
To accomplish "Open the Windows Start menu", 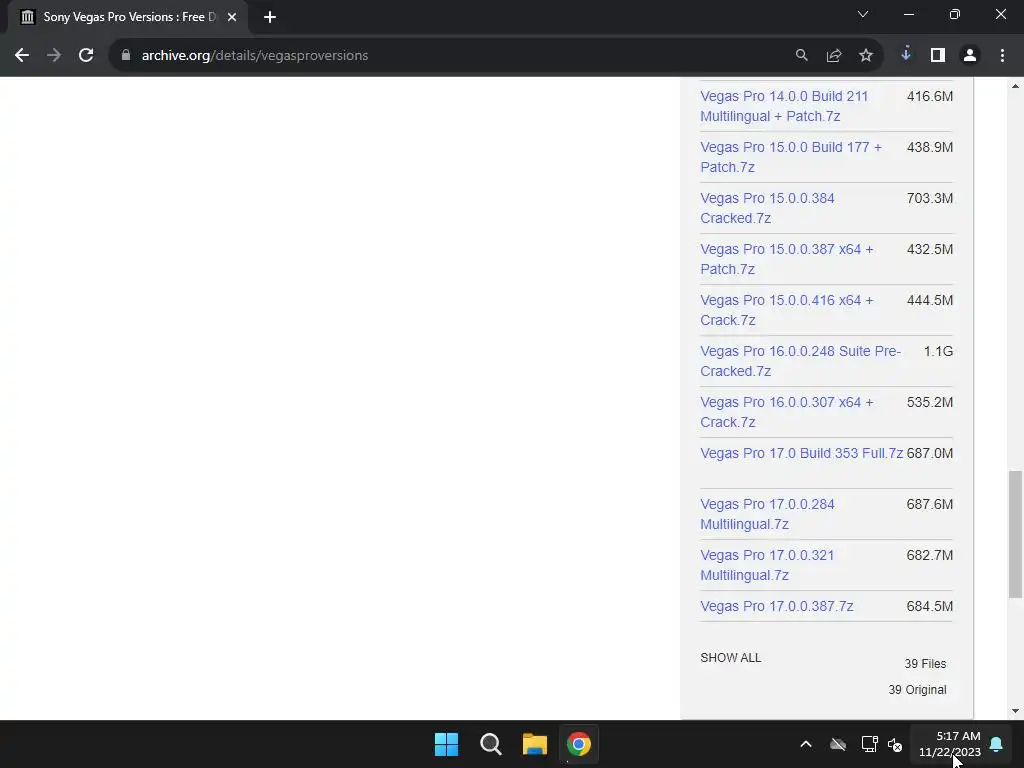I will (447, 744).
